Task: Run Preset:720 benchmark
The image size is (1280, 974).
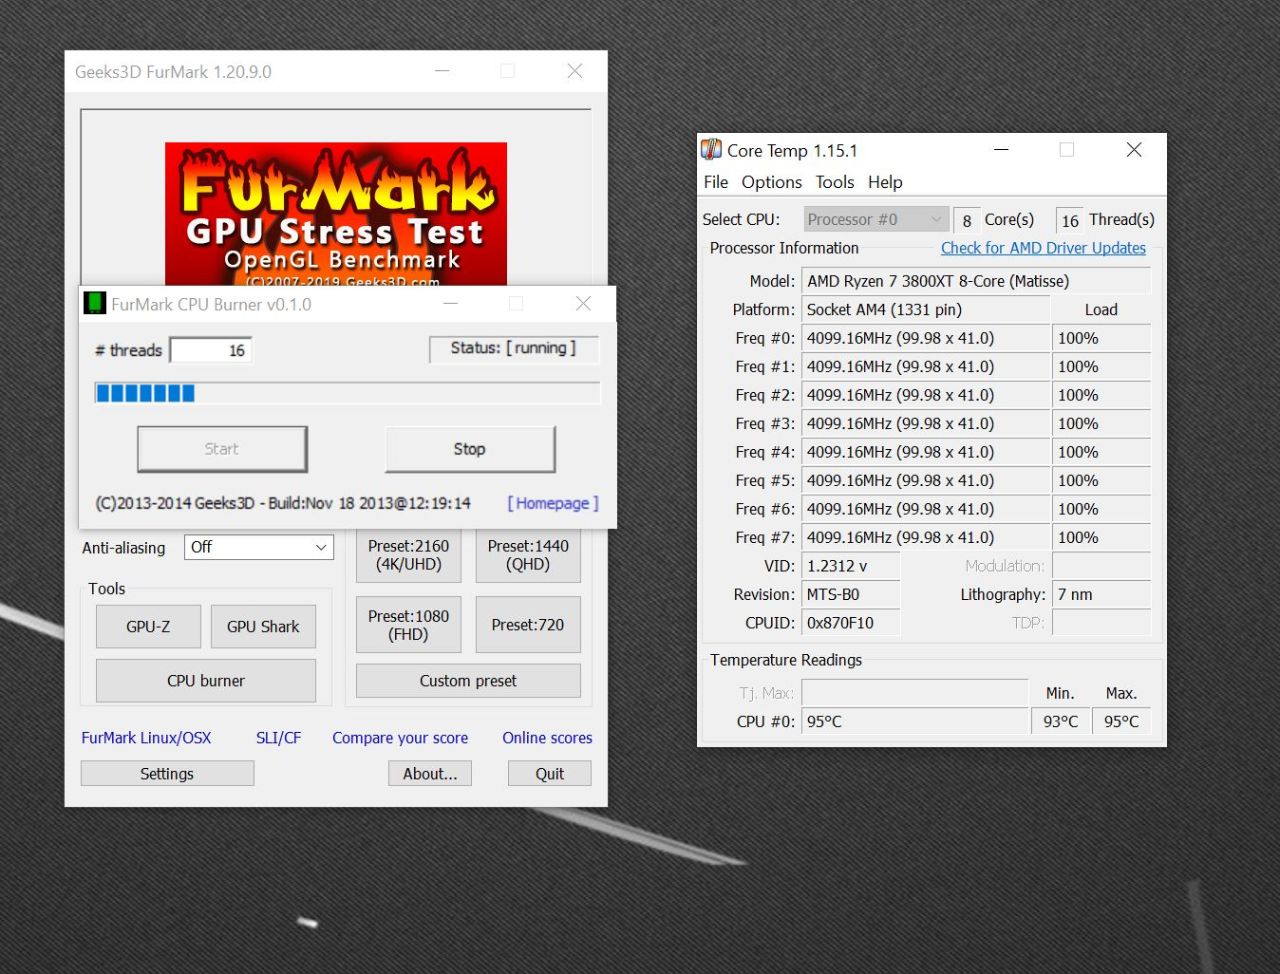Action: 528,625
